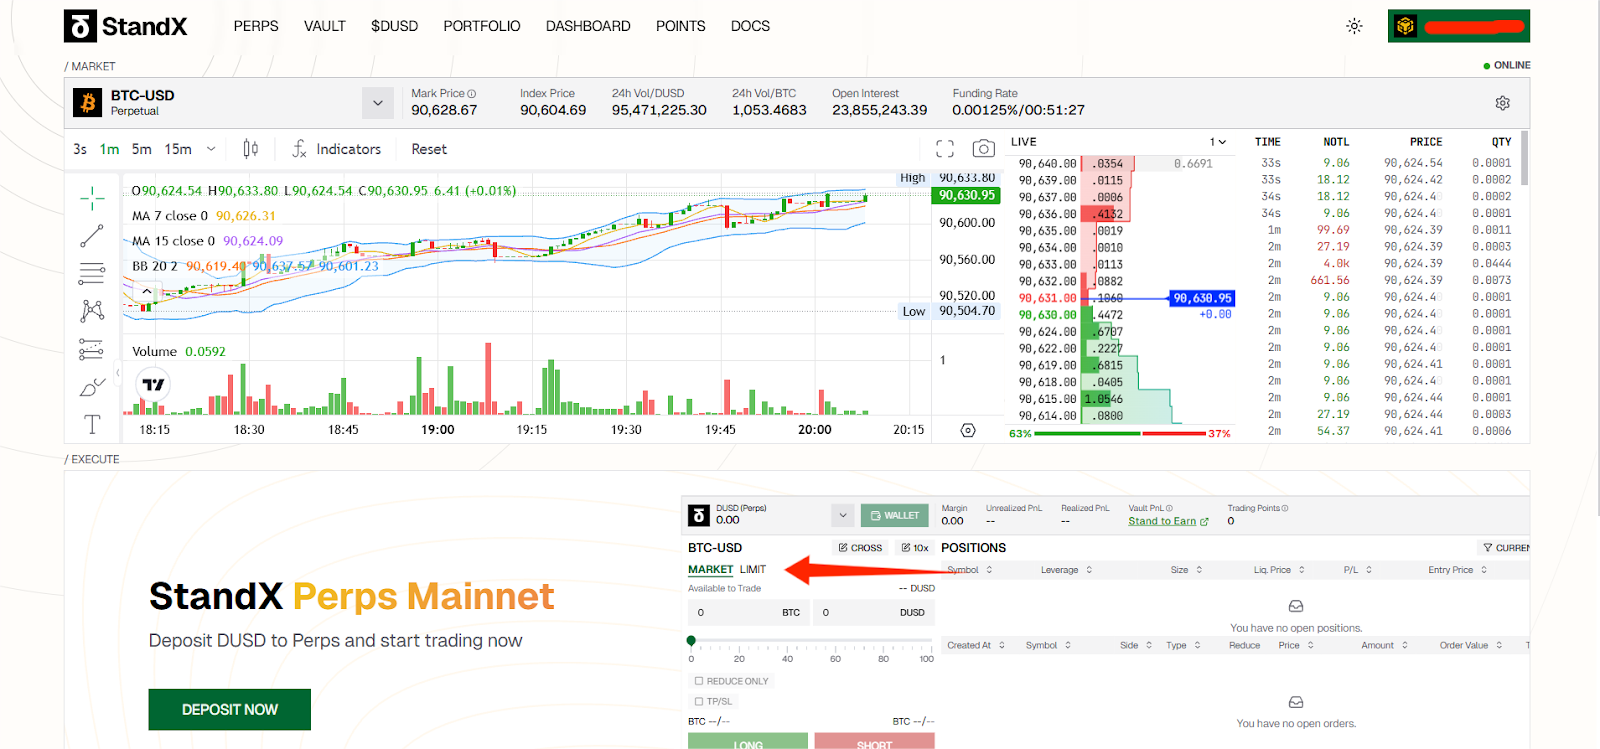Click the CURRENT filter funnel button
Viewport: 1600px width, 749px height.
pyautogui.click(x=1506, y=548)
